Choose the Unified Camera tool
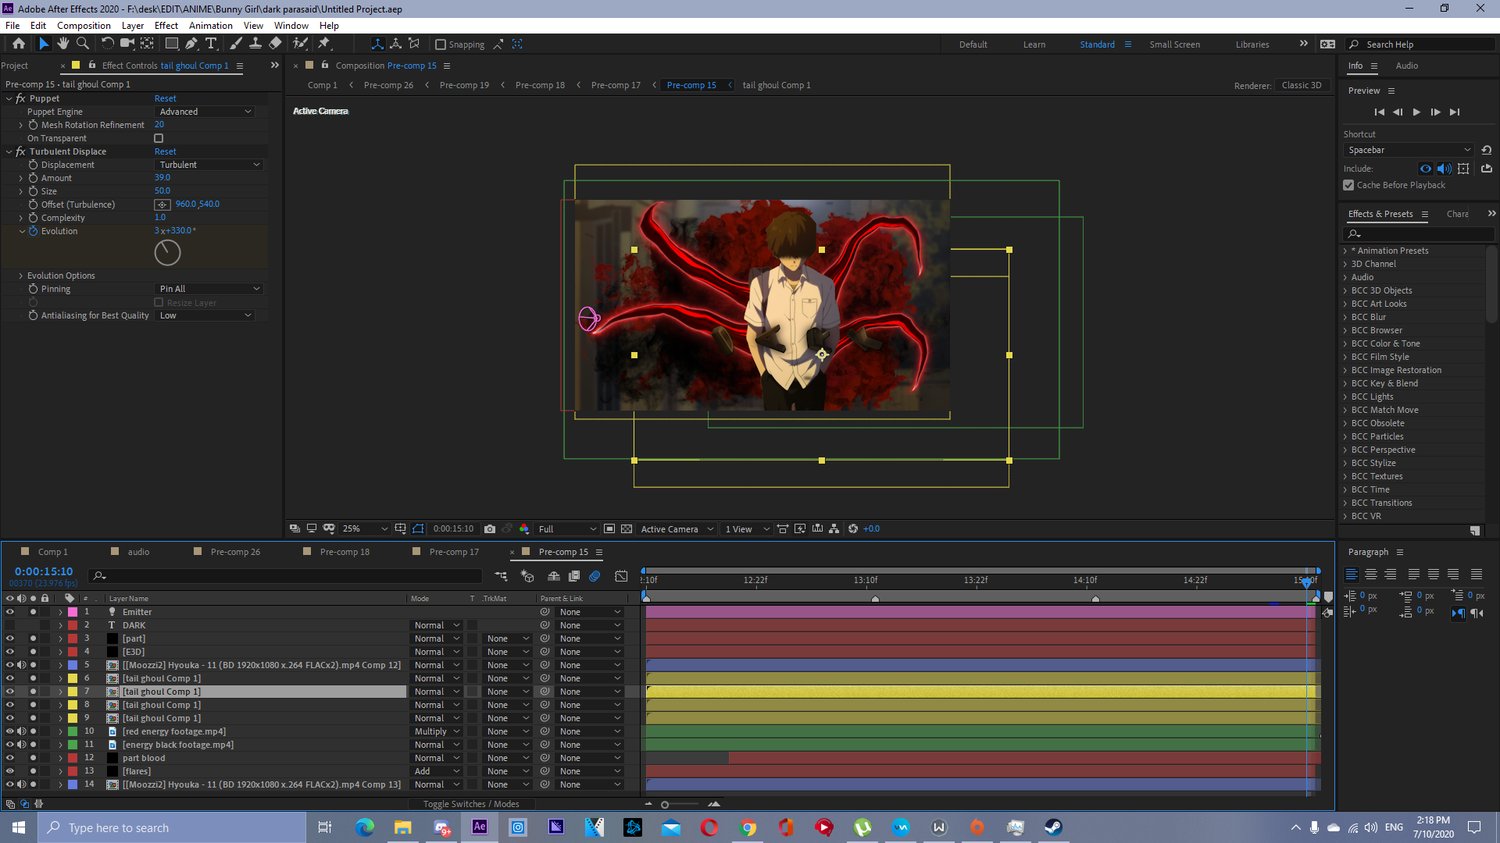1500x843 pixels. (127, 44)
